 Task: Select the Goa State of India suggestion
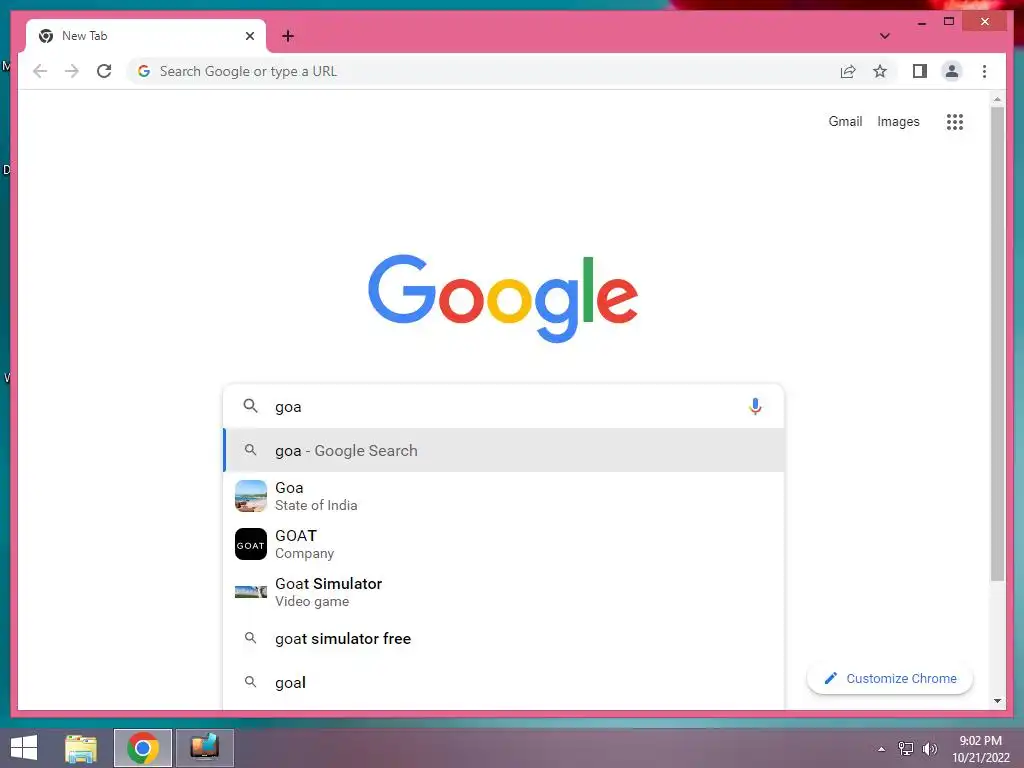tap(503, 496)
